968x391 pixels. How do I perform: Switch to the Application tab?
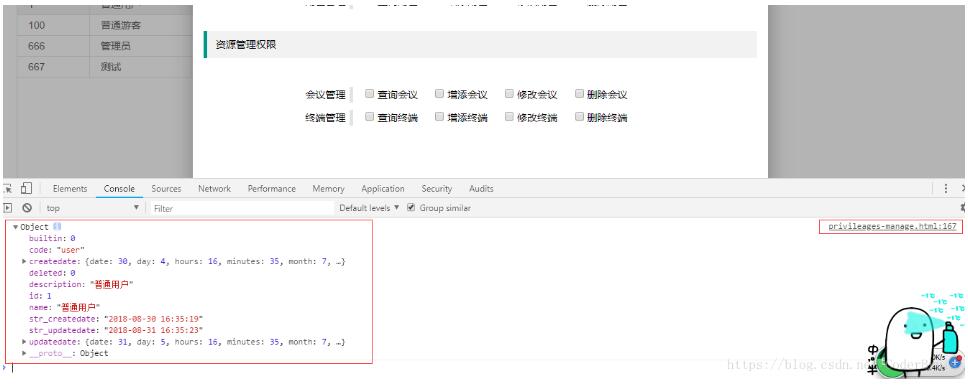coord(383,189)
